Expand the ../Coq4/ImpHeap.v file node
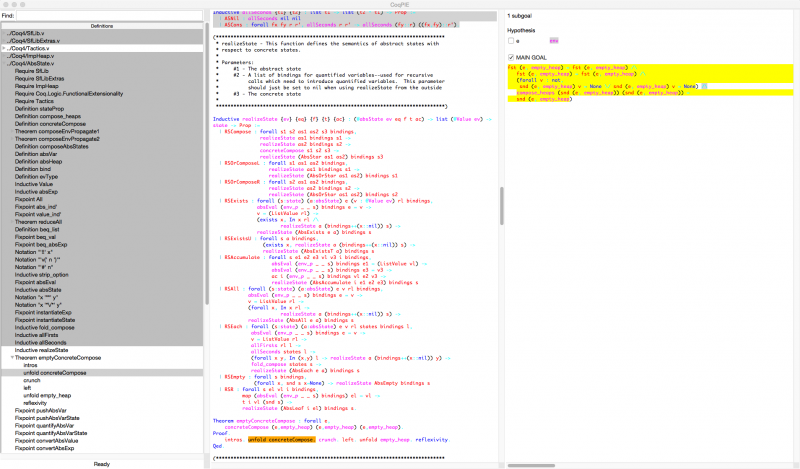The width and height of the screenshot is (800, 469). pyautogui.click(x=4, y=56)
